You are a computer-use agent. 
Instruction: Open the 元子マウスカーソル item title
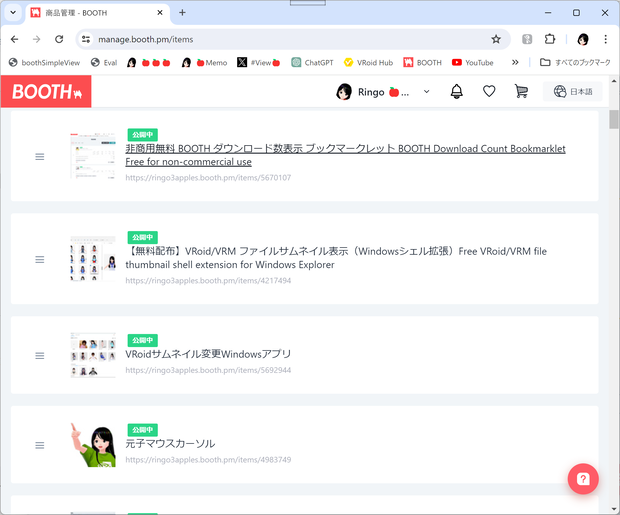170,443
